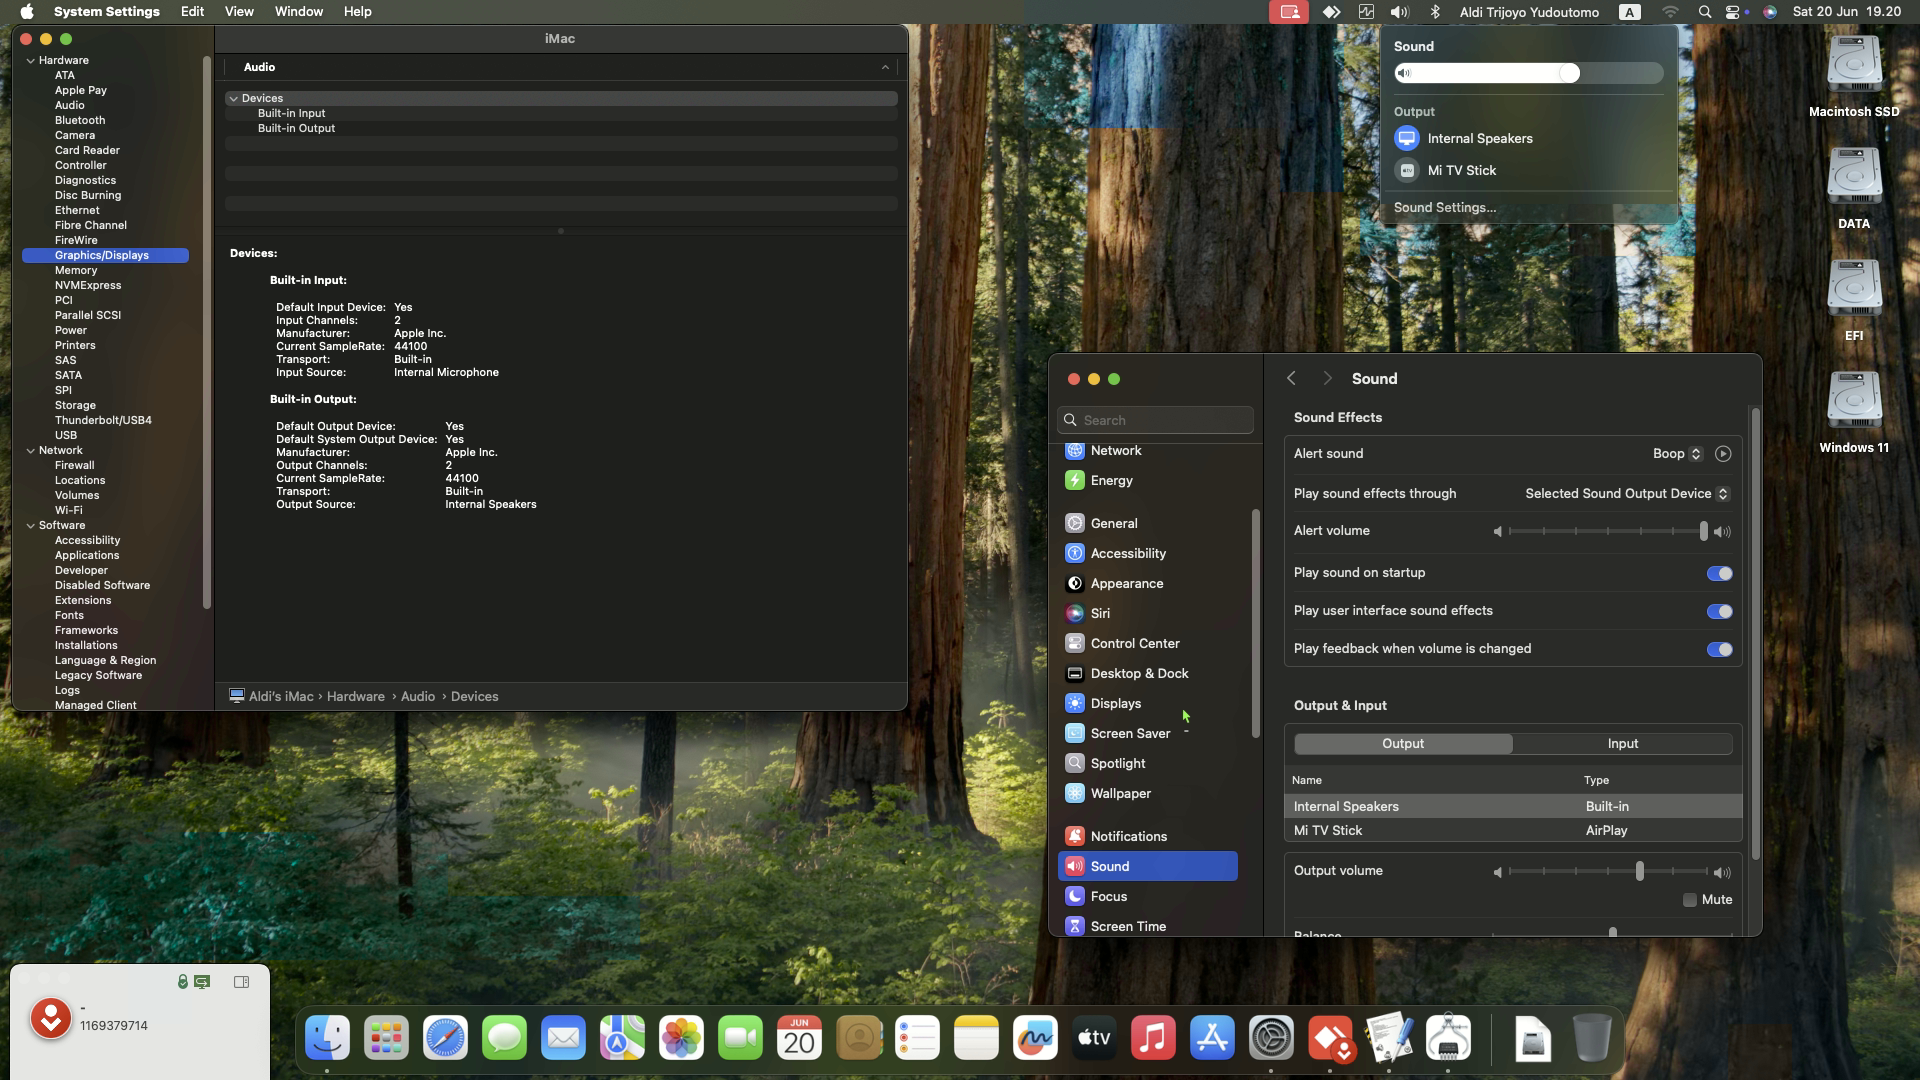Image resolution: width=1920 pixels, height=1080 pixels.
Task: Open Macintosh SSD drive on desktop
Action: pyautogui.click(x=1854, y=77)
